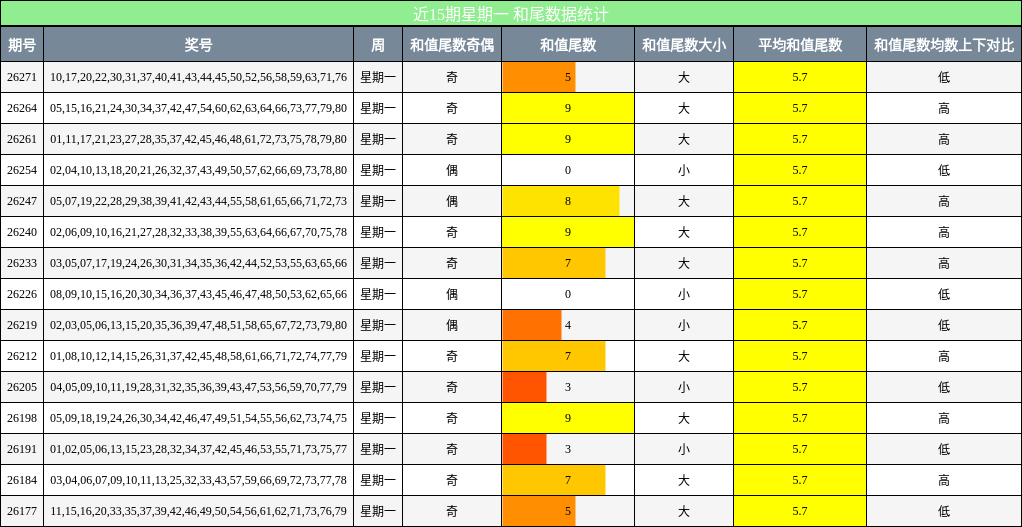This screenshot has width=1022, height=527.
Task: Select period number 26219
Action: tap(22, 325)
